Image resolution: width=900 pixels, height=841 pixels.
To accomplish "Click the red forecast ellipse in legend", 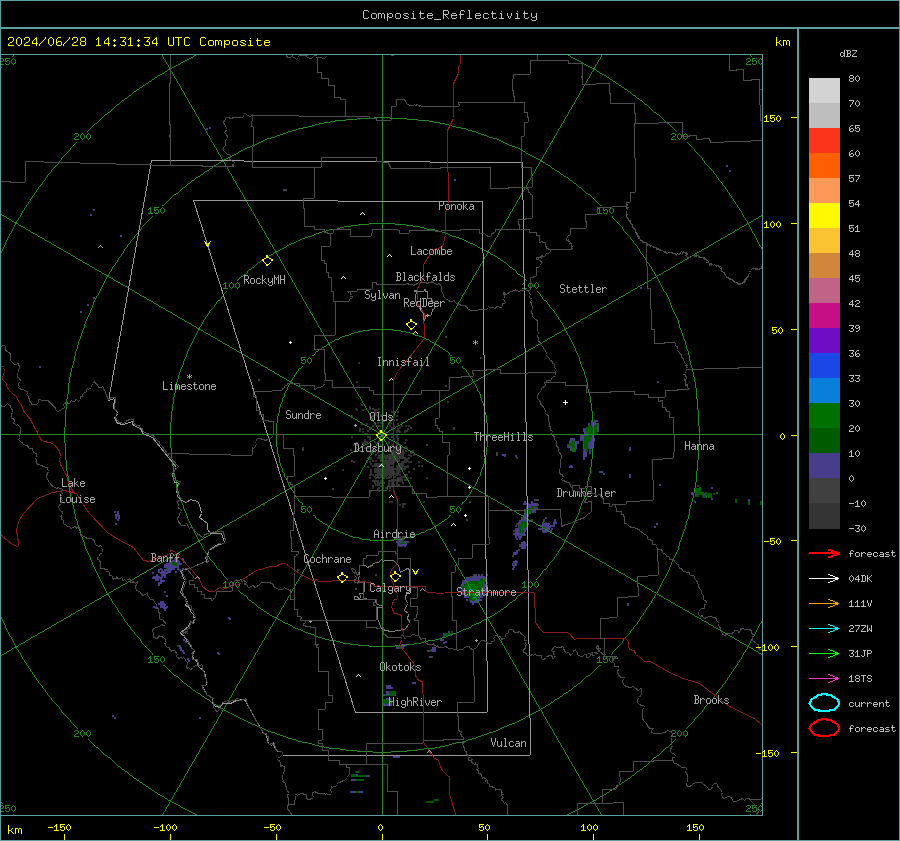I will tap(824, 728).
